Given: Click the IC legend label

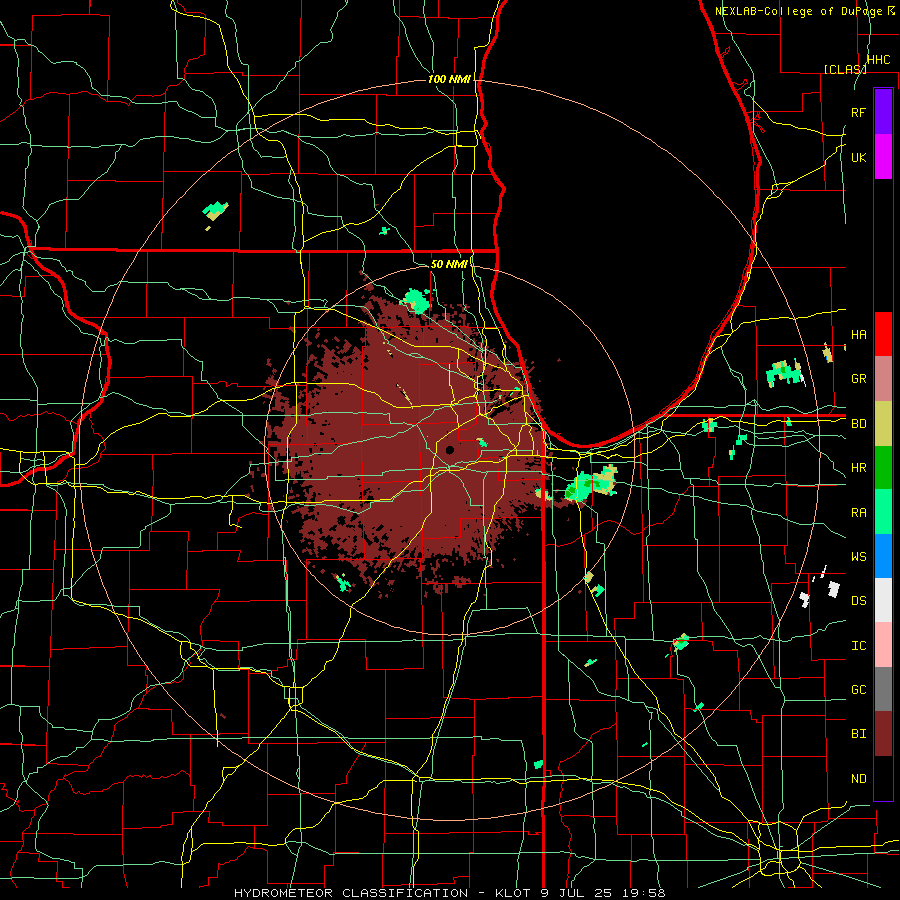Looking at the screenshot, I should [x=858, y=646].
